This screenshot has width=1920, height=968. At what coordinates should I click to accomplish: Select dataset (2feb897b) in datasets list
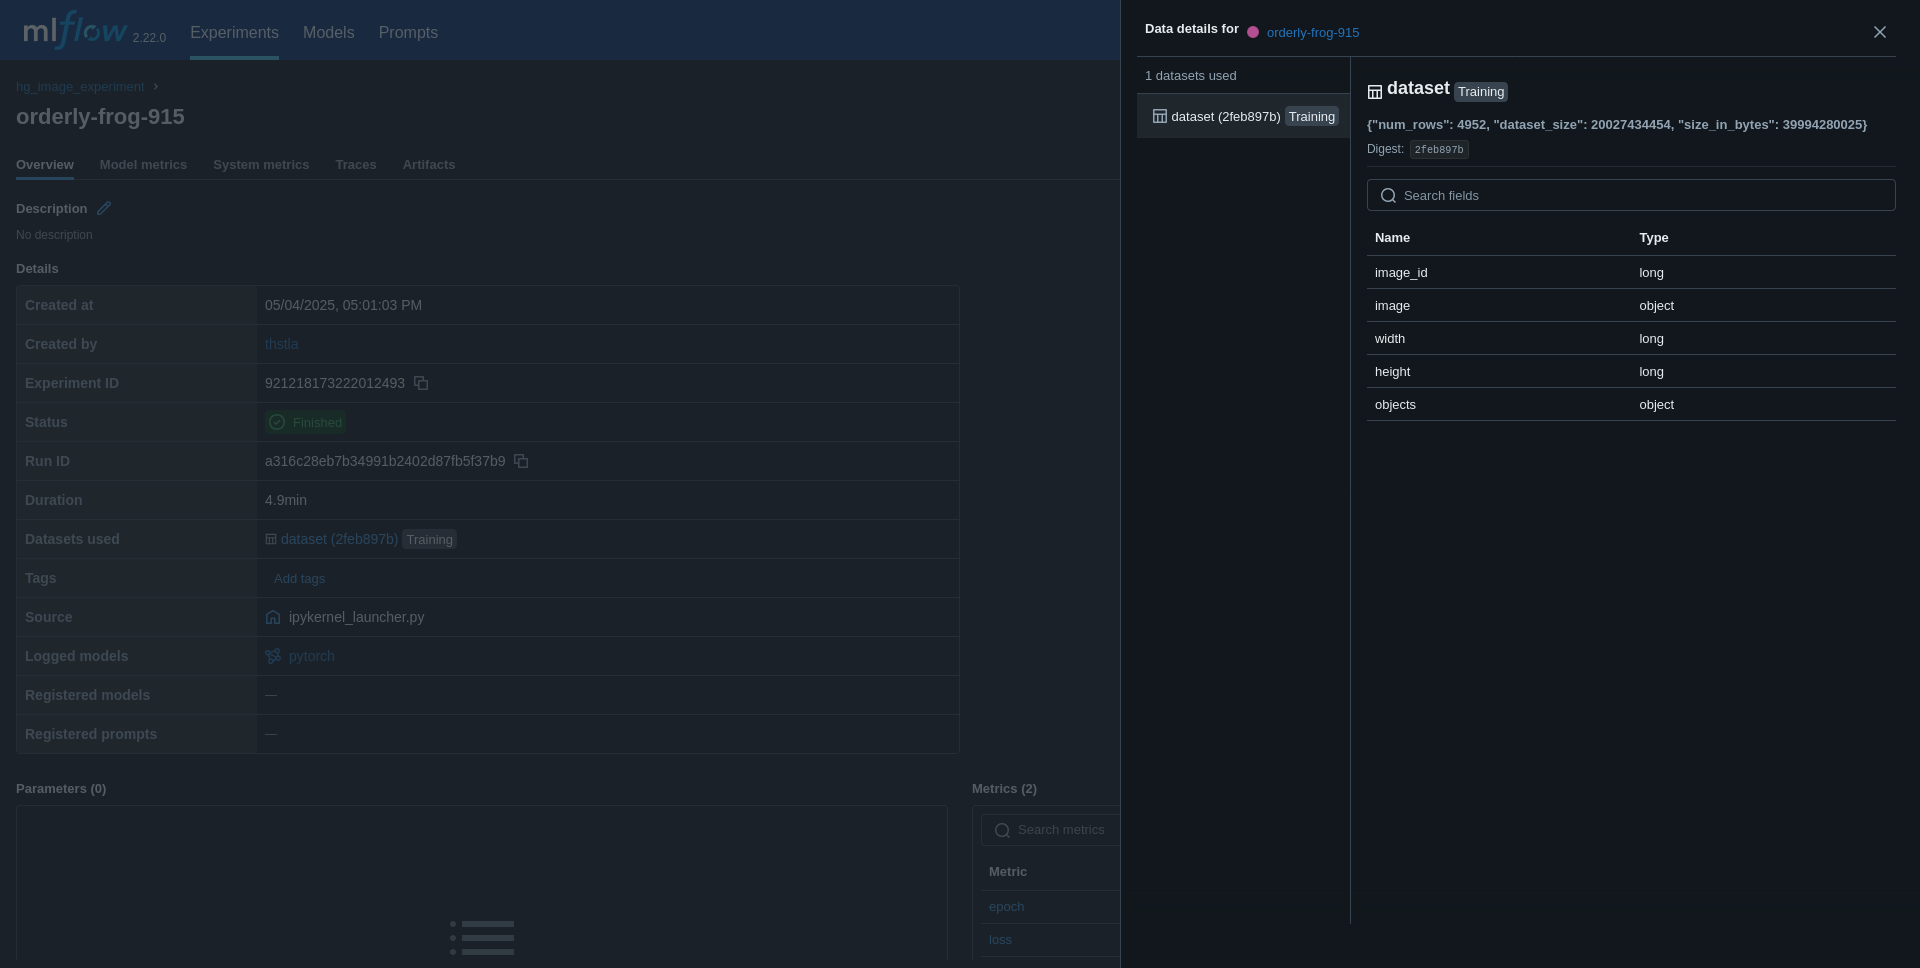pyautogui.click(x=1225, y=117)
